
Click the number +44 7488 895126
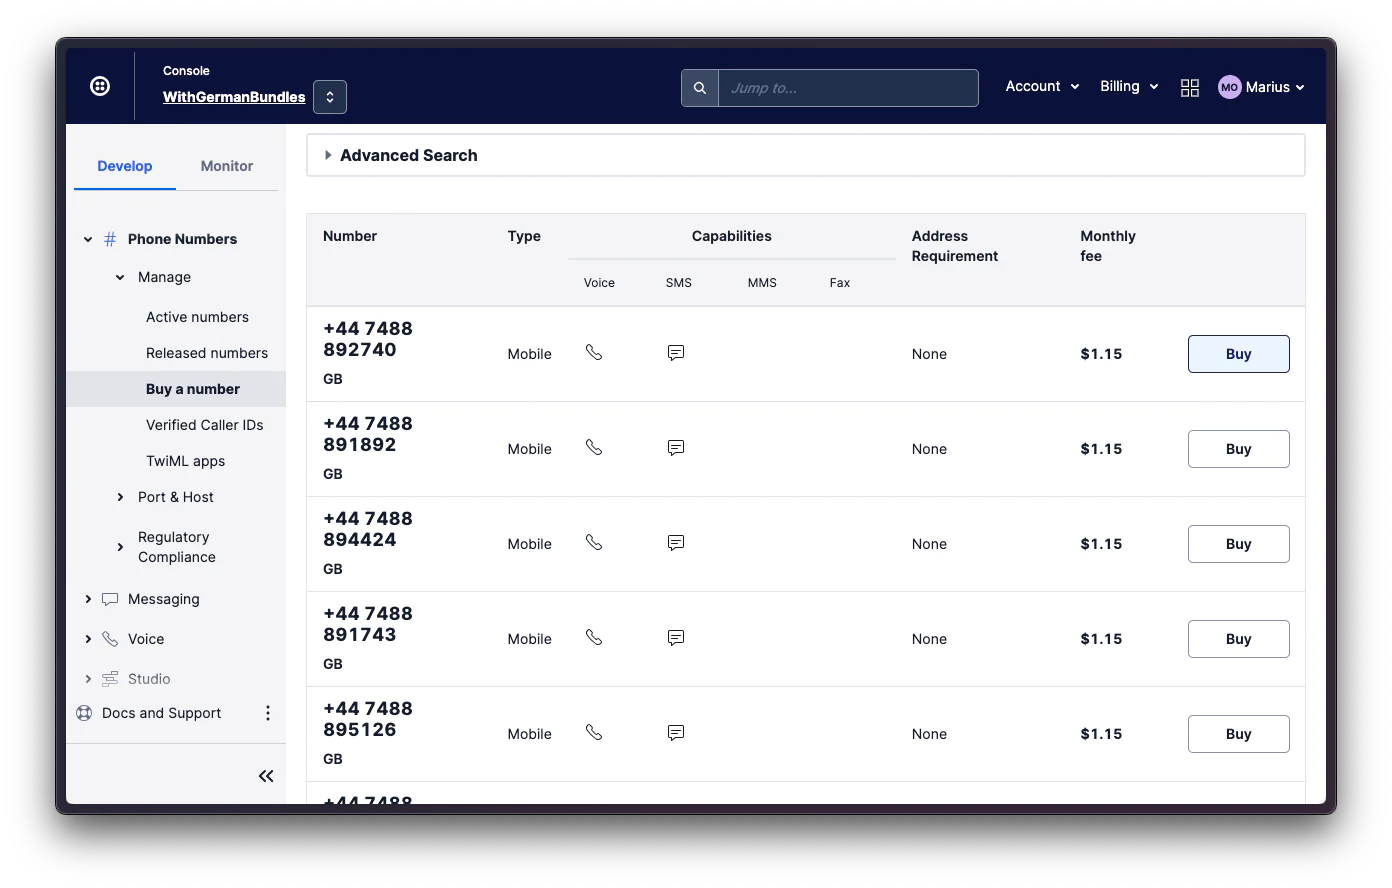coord(368,719)
